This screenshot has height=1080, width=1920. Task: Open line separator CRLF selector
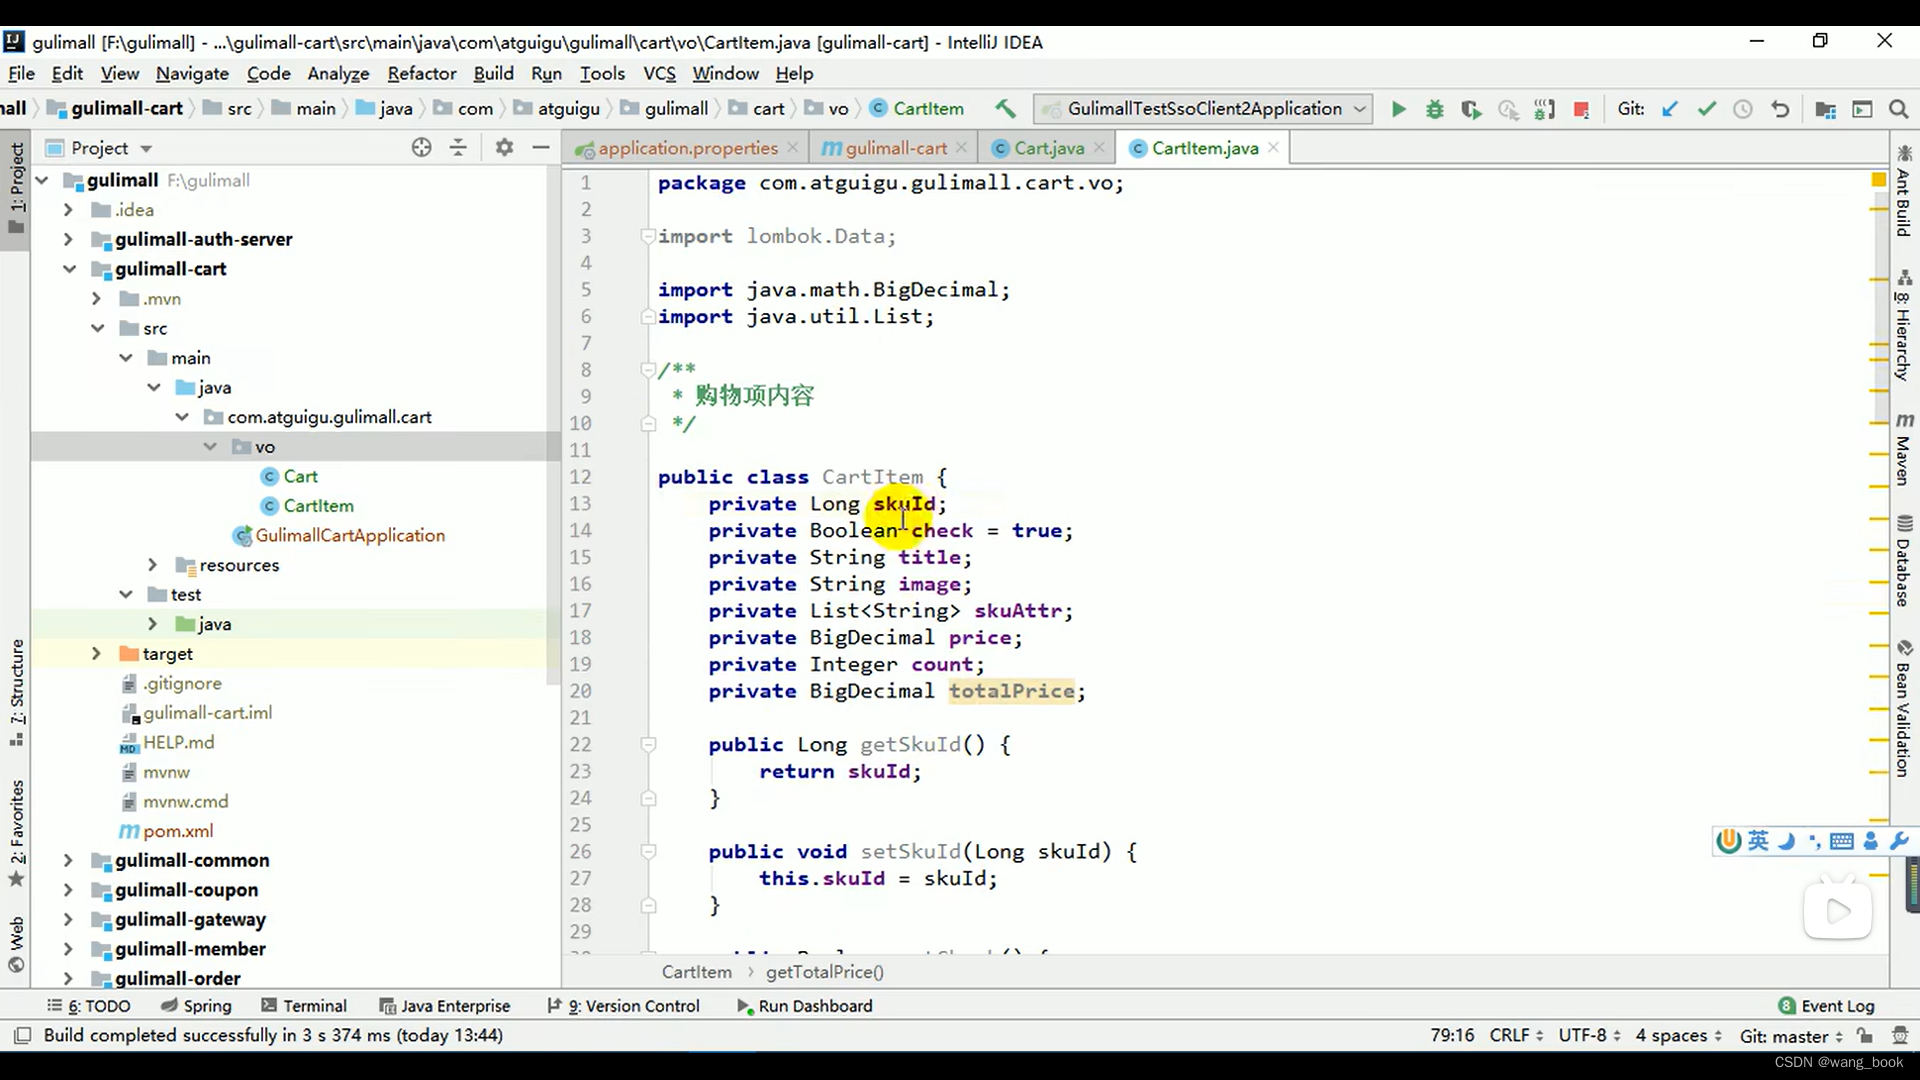(1516, 1035)
